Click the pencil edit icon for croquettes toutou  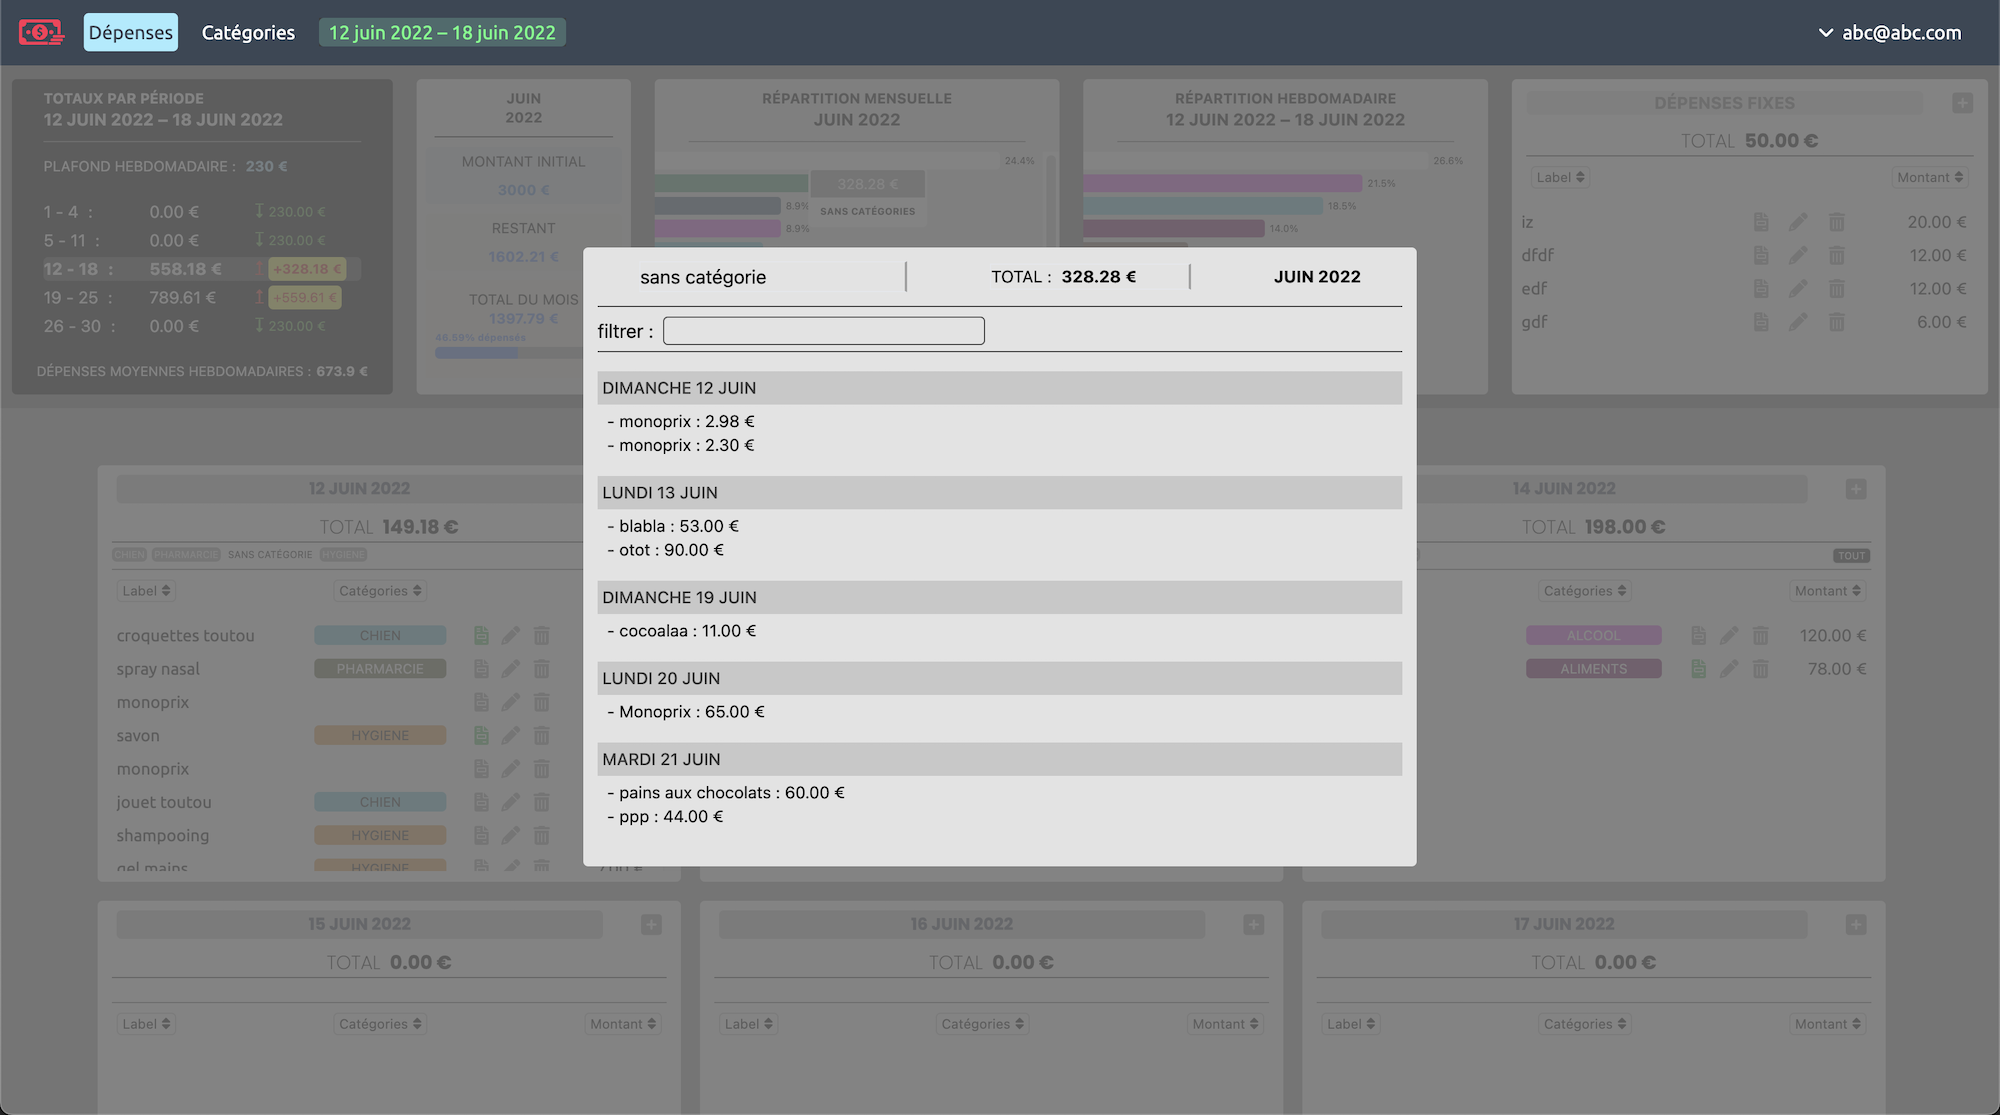coord(511,635)
